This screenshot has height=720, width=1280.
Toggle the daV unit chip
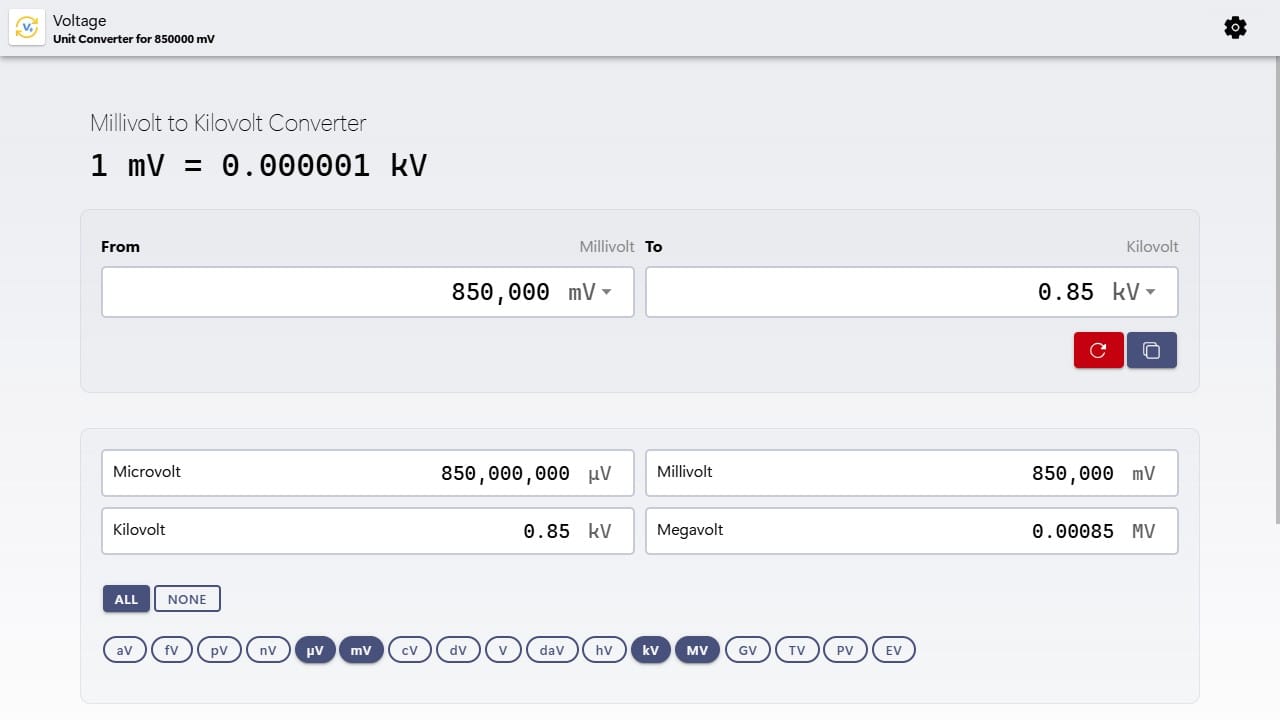click(x=551, y=649)
